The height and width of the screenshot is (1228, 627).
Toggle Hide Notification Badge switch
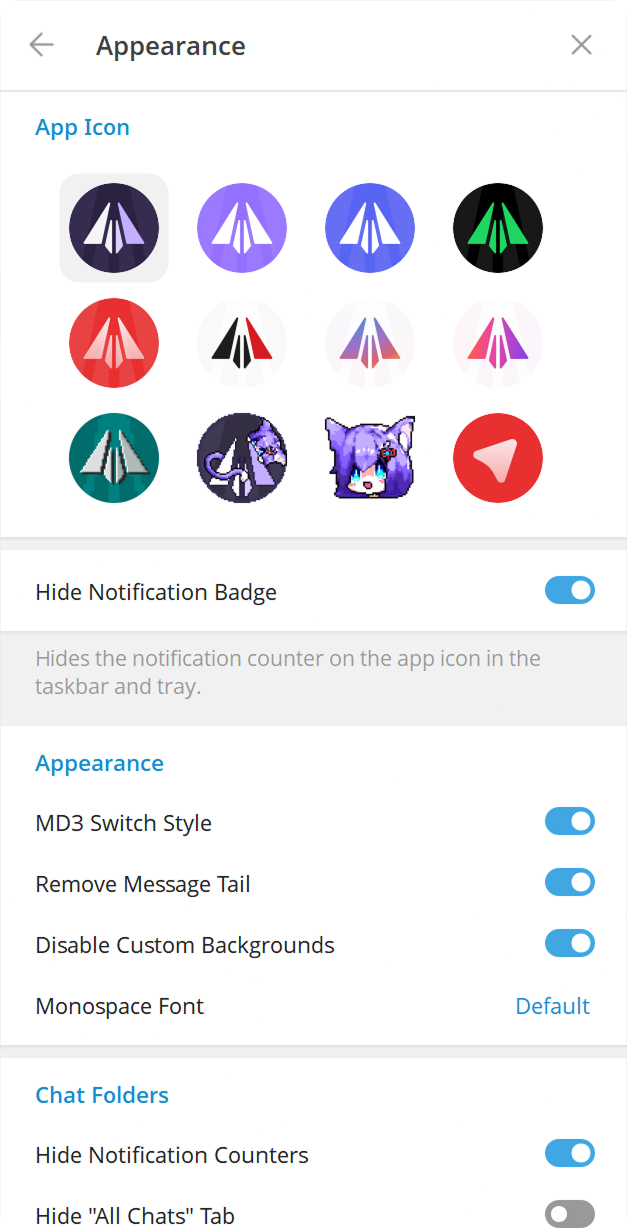point(570,591)
